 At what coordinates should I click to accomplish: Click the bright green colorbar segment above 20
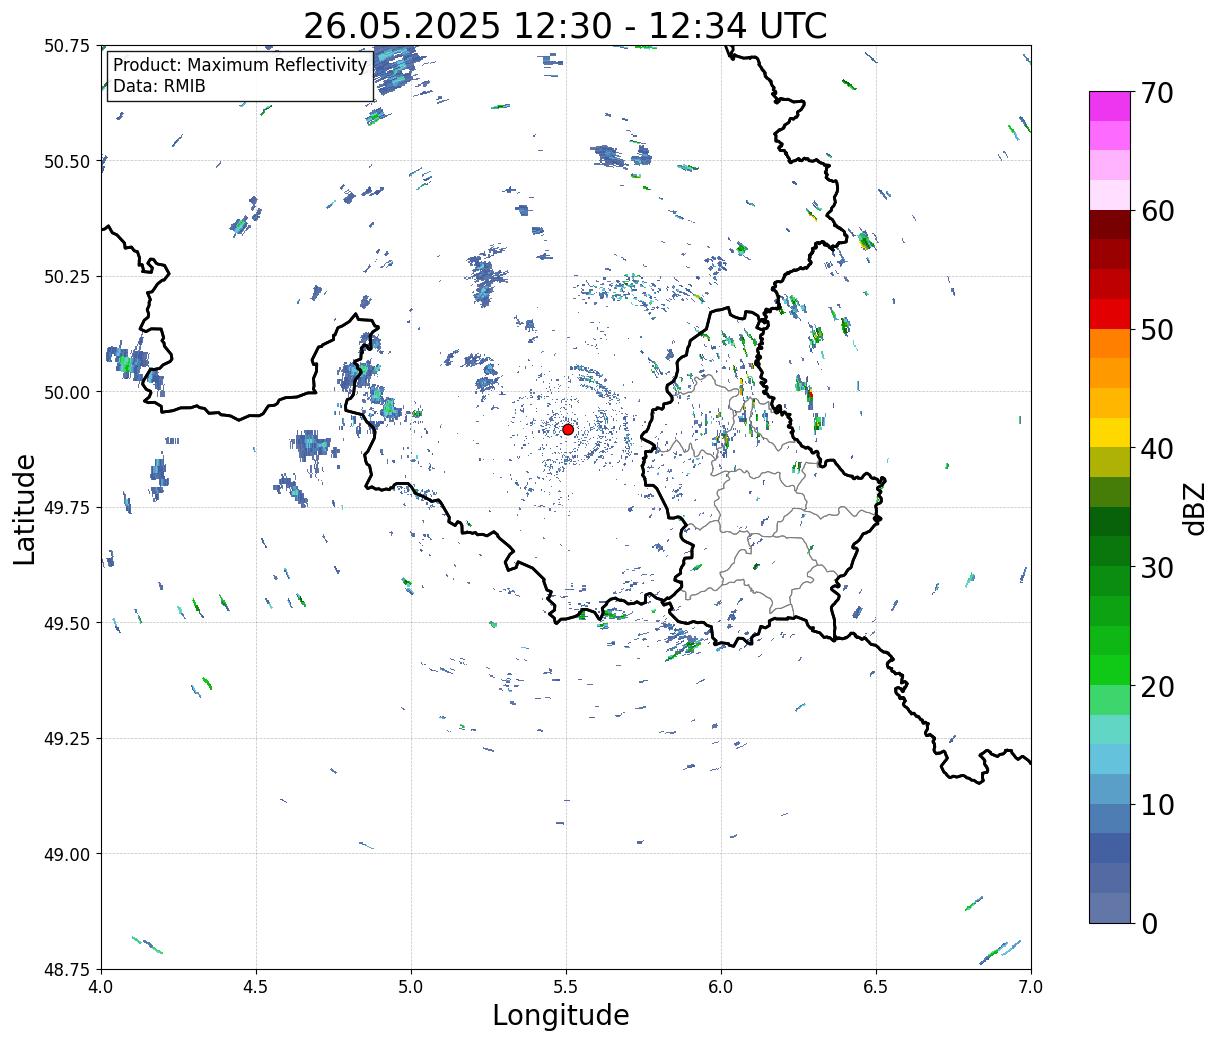point(1110,670)
